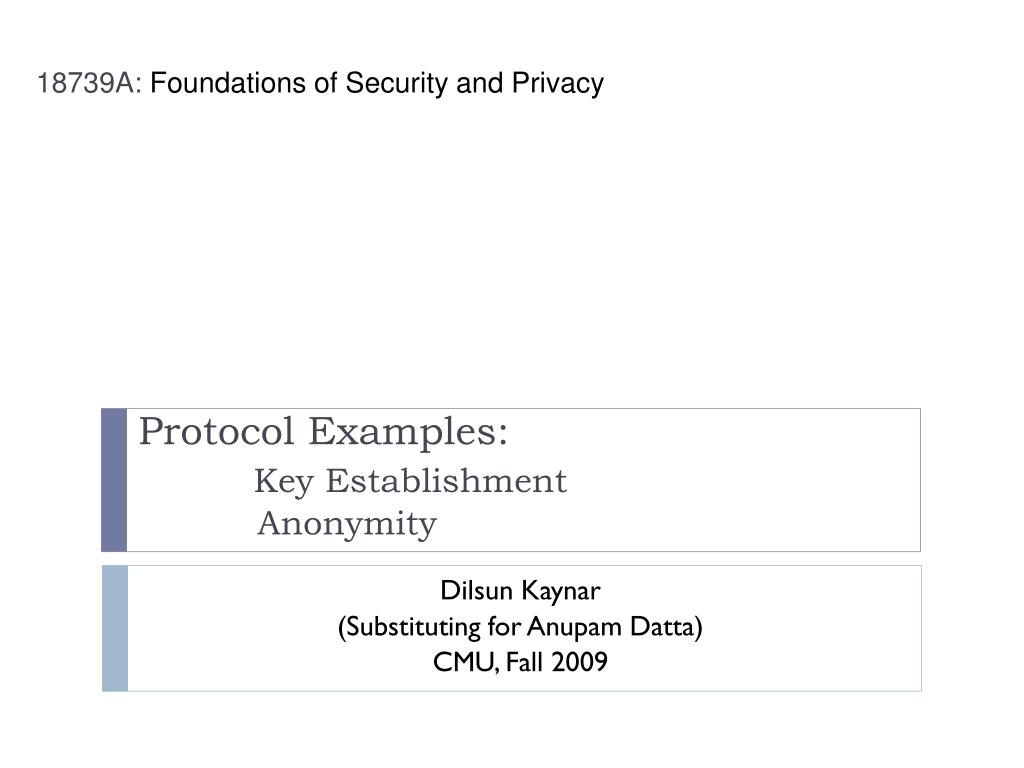Select the author name "Dilsun Kaynar"

pos(520,591)
